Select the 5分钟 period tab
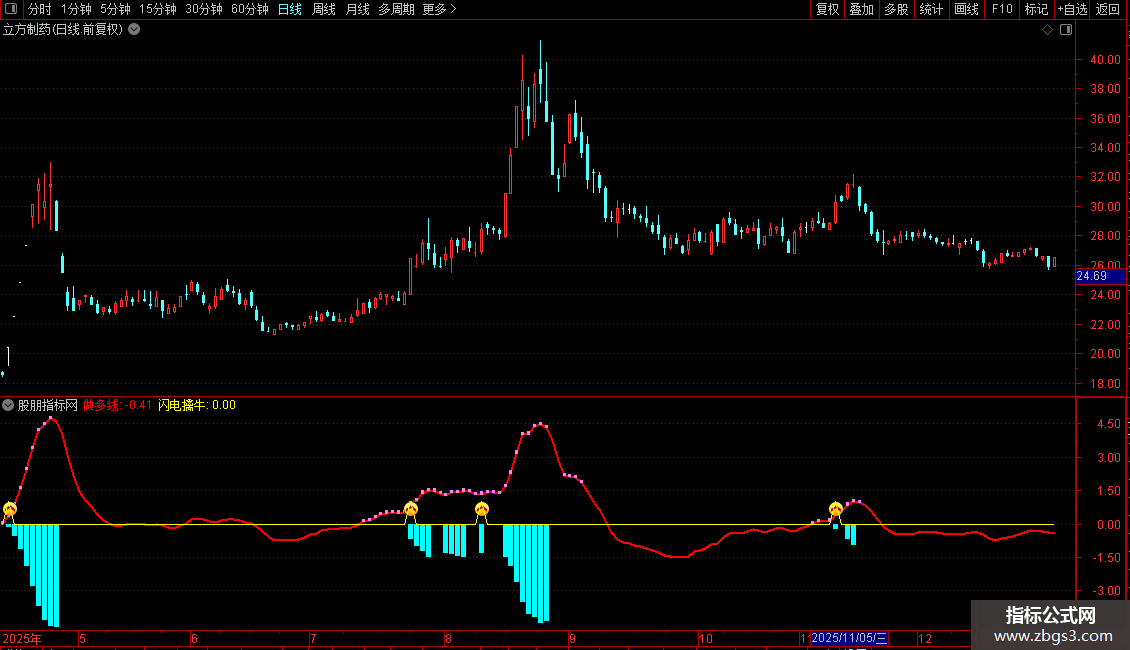Screen dimensions: 1130x650 coord(115,9)
